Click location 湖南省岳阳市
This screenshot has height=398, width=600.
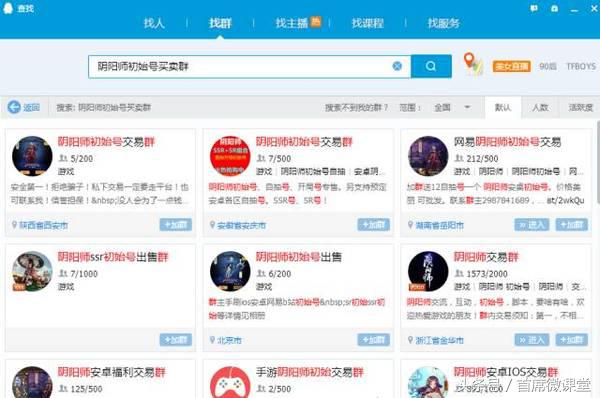(x=439, y=225)
